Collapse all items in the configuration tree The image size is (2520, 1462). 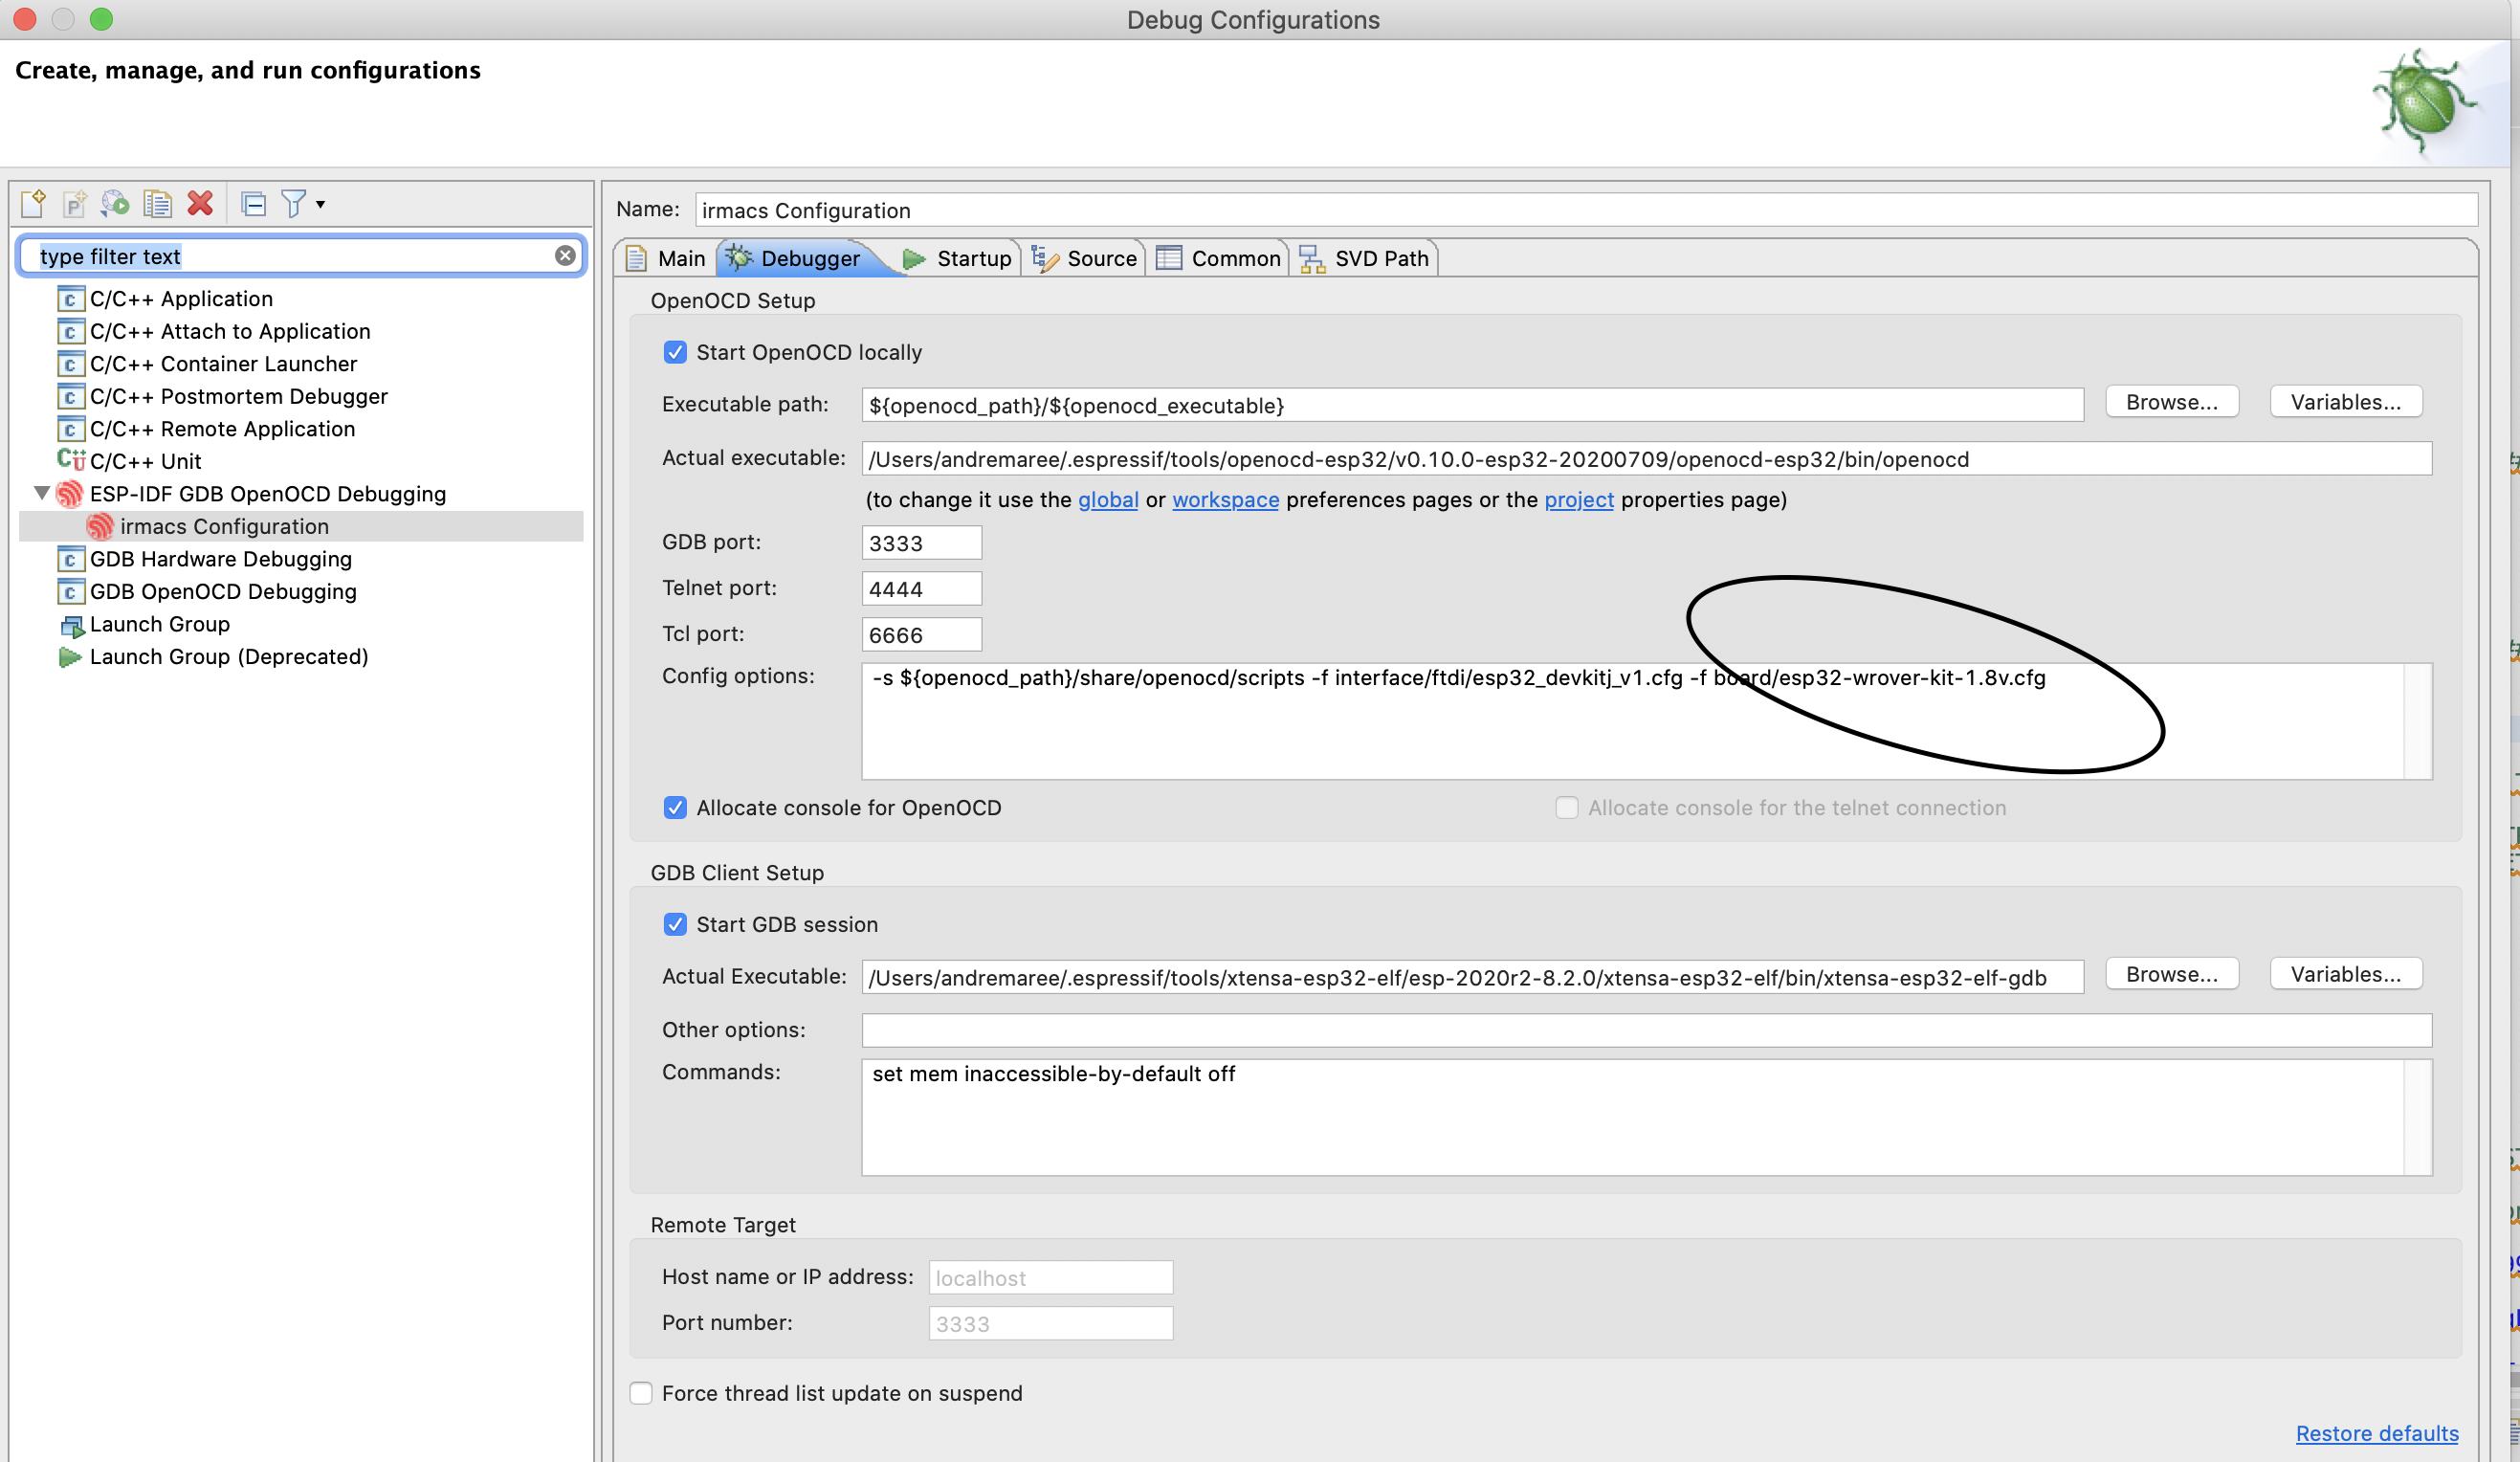[253, 203]
